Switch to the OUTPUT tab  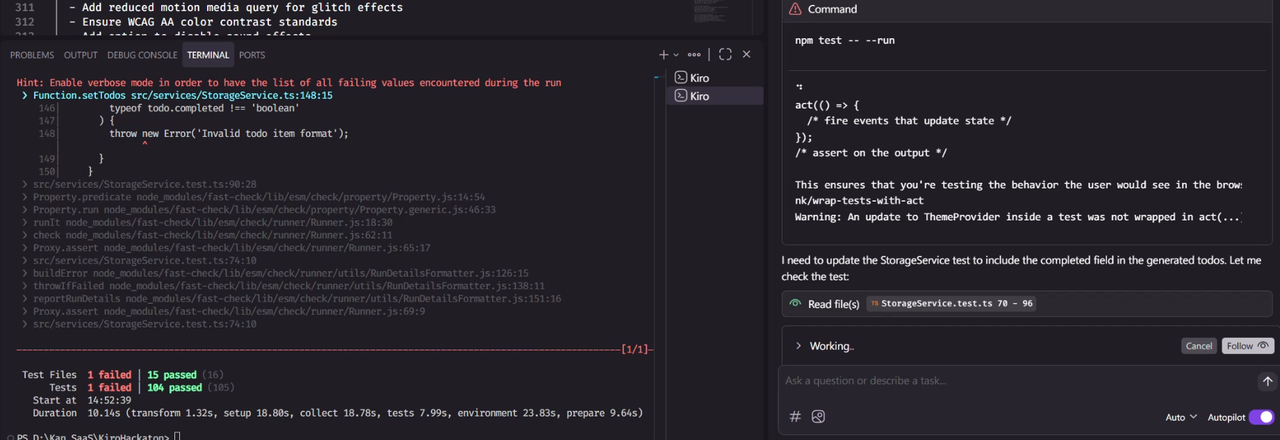[81, 55]
